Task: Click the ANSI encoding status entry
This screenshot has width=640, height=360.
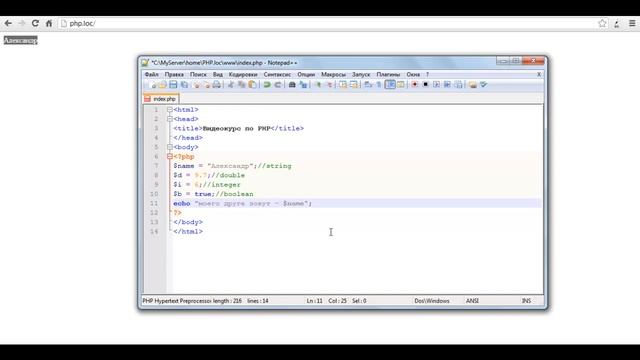Action: (x=472, y=301)
